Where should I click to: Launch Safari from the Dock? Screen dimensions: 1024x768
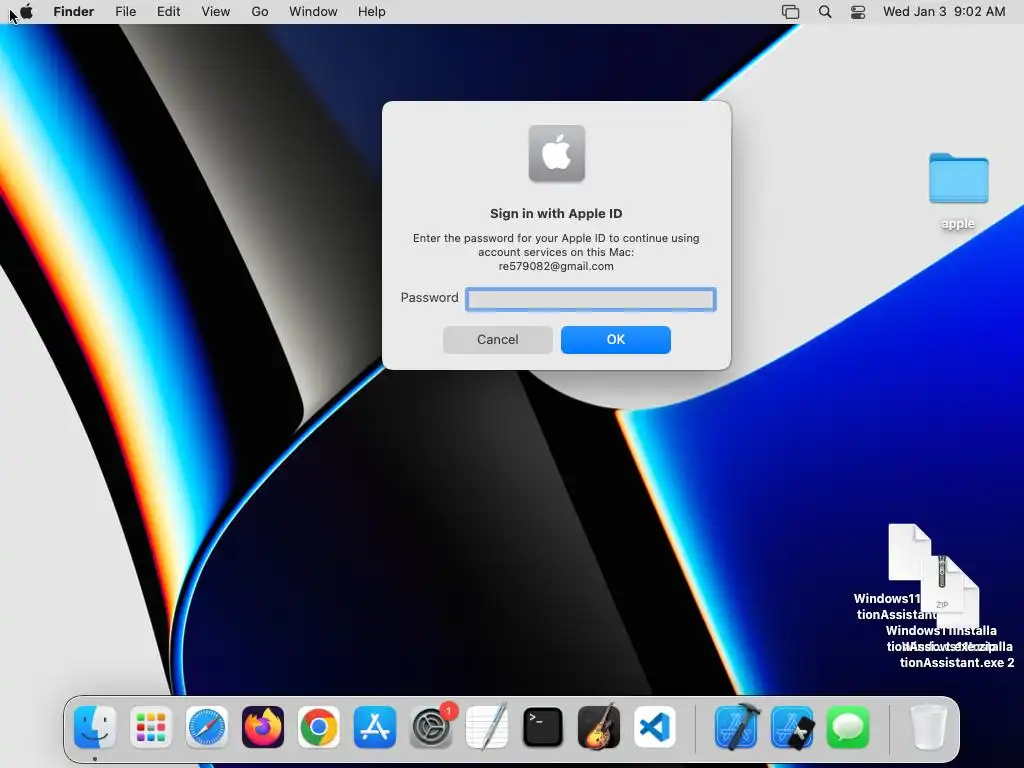[207, 727]
